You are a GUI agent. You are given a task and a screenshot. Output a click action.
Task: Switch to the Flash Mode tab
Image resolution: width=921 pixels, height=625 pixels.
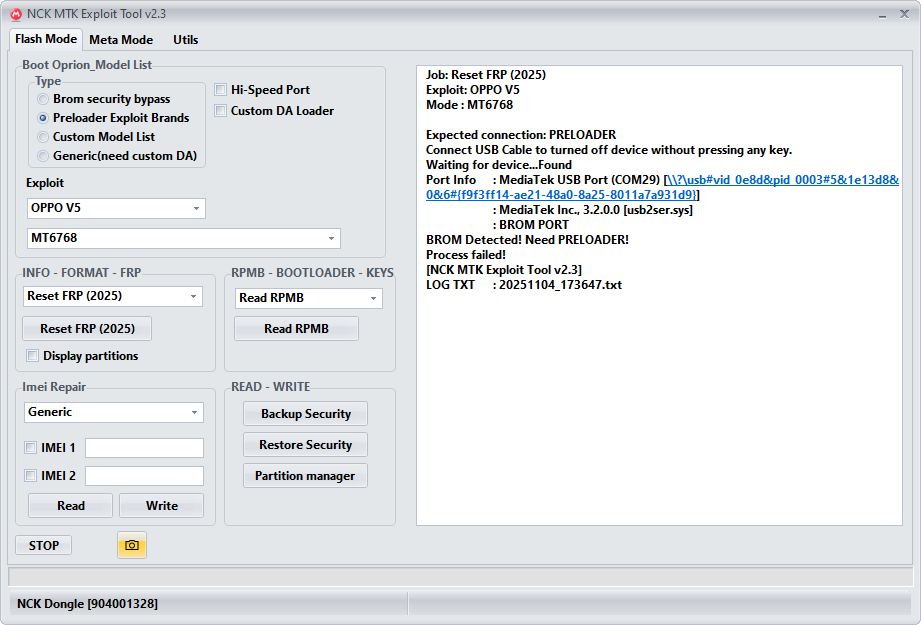(46, 39)
